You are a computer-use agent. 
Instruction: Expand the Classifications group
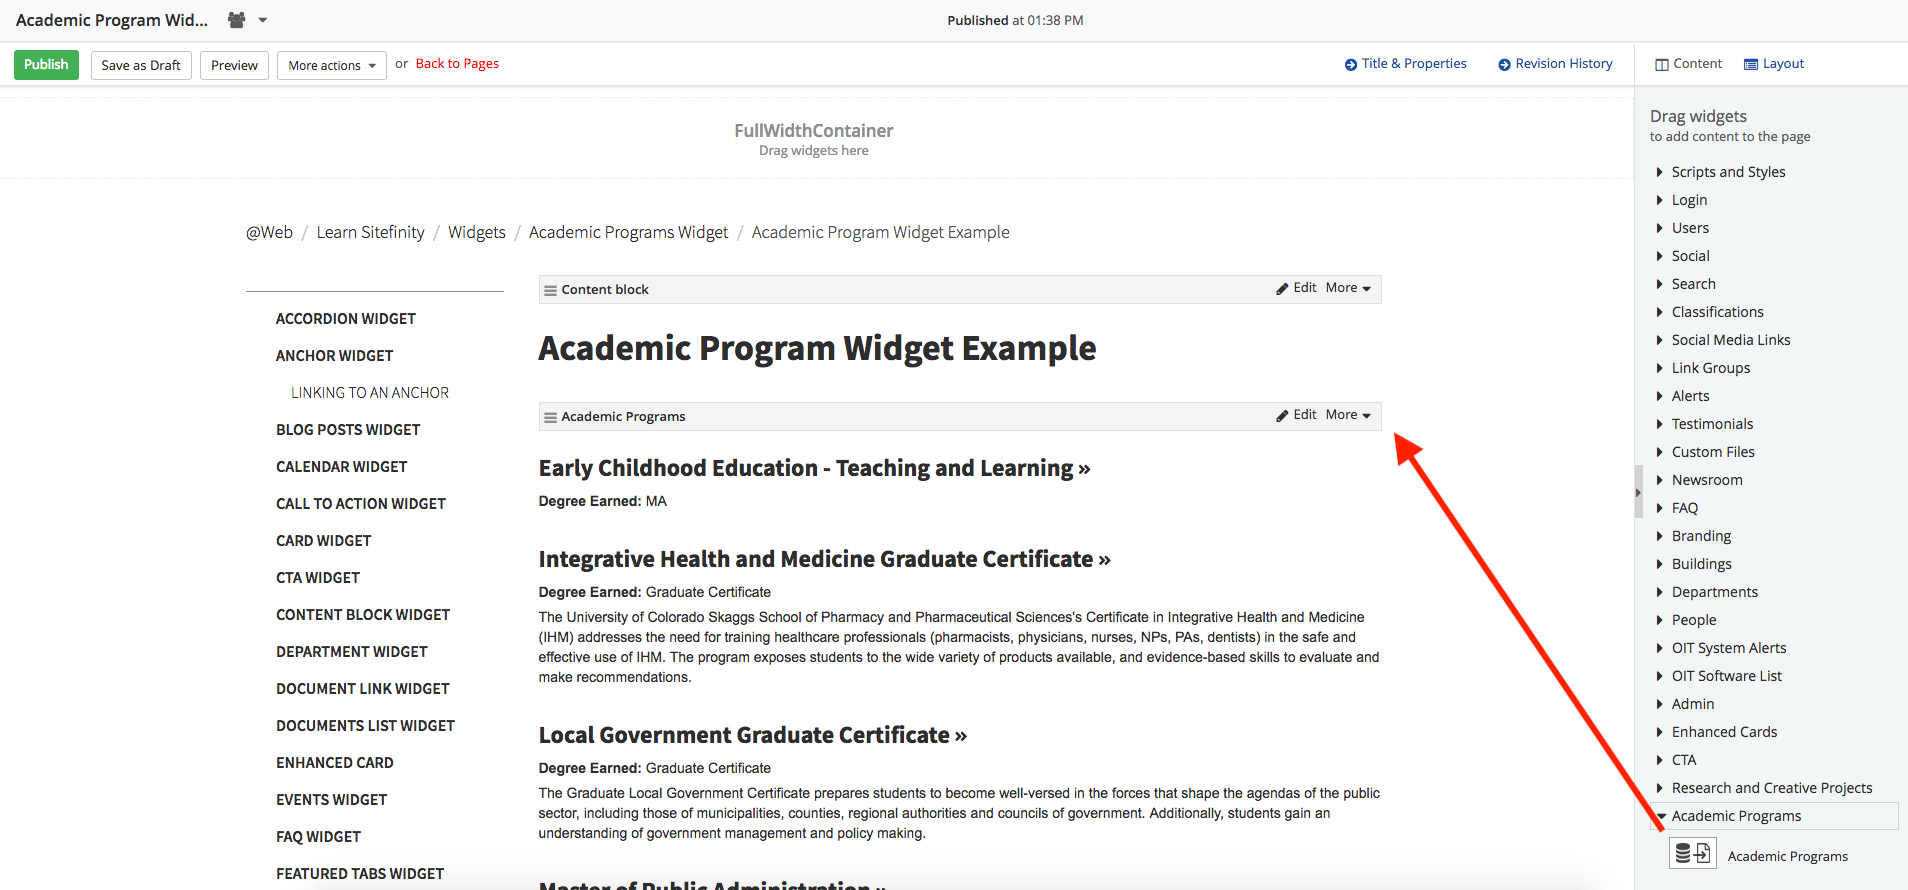(1717, 312)
